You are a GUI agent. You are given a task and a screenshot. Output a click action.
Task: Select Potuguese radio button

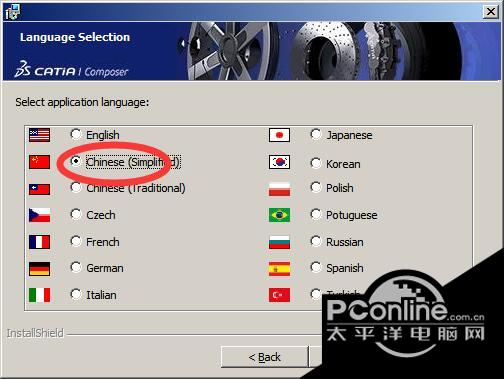coord(316,214)
